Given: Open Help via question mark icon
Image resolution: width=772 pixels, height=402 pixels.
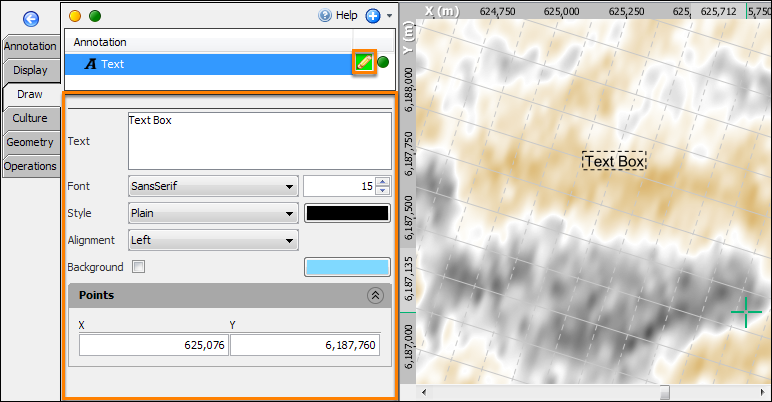Looking at the screenshot, I should (x=325, y=16).
